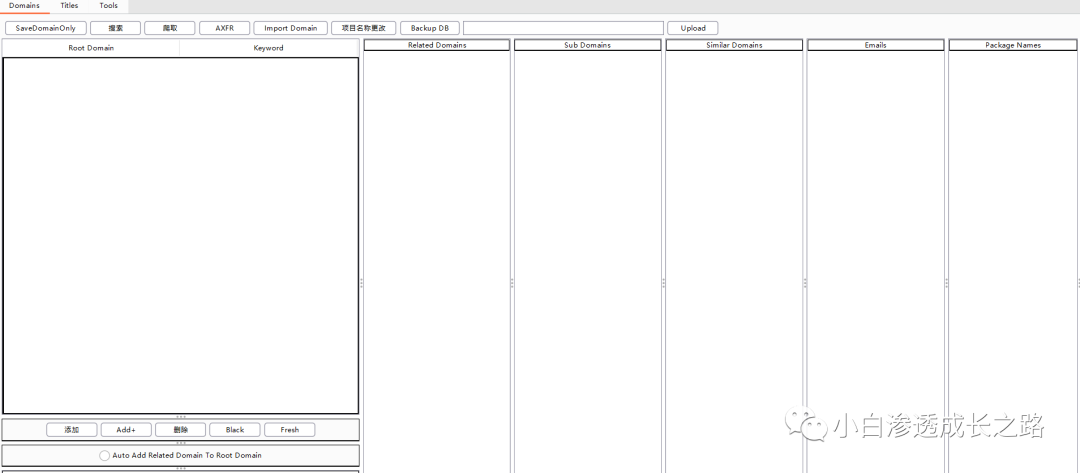The image size is (1080, 473).
Task: Click the 爬取 (crawl) button
Action: [x=169, y=28]
